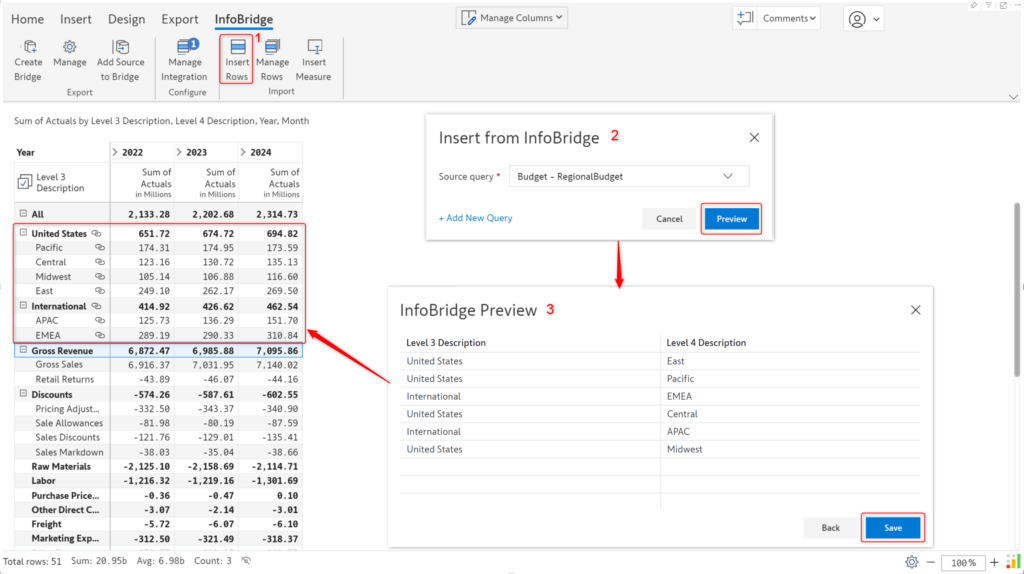Close the InfoBridge Preview dialog

click(916, 310)
